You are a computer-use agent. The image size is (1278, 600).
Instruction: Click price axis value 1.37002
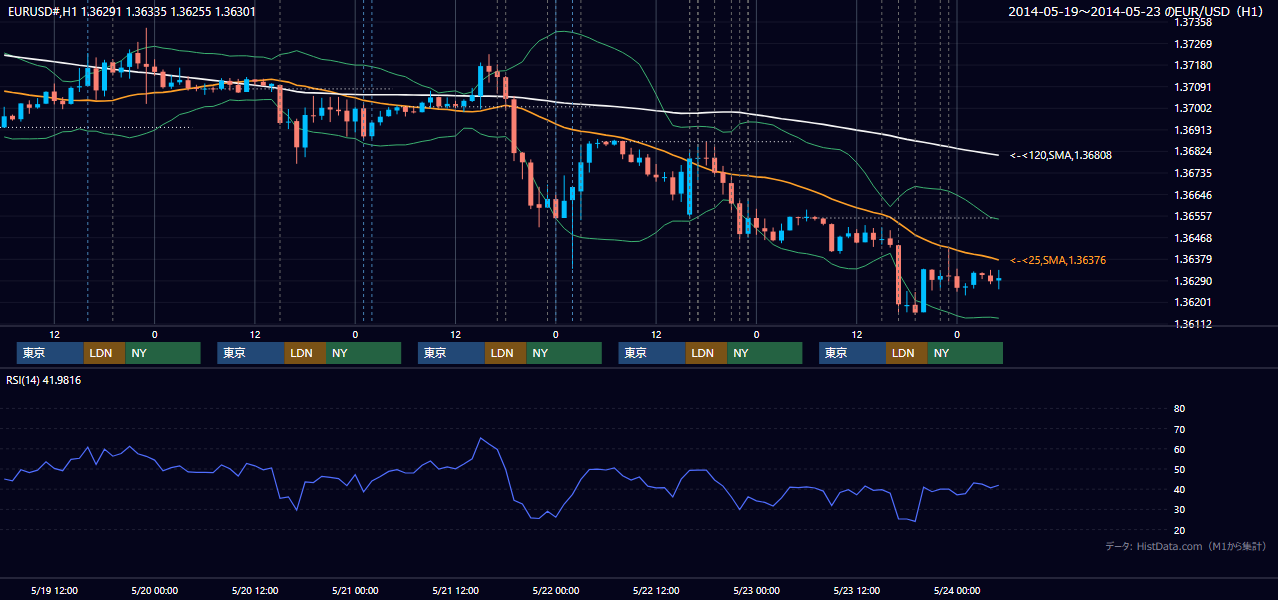(x=1193, y=108)
